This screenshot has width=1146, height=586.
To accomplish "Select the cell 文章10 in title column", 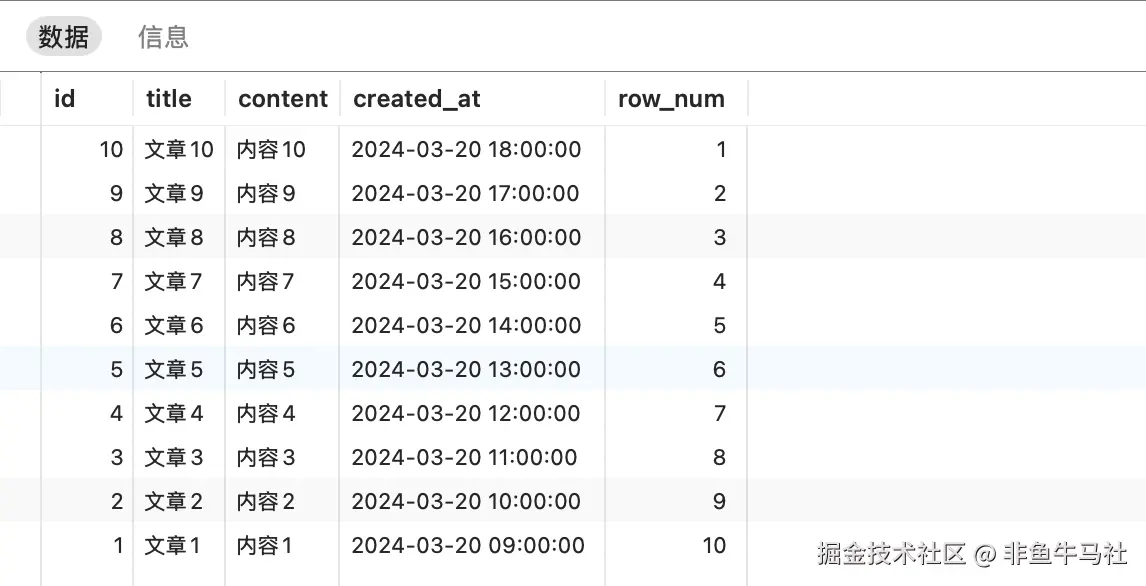I will [179, 150].
